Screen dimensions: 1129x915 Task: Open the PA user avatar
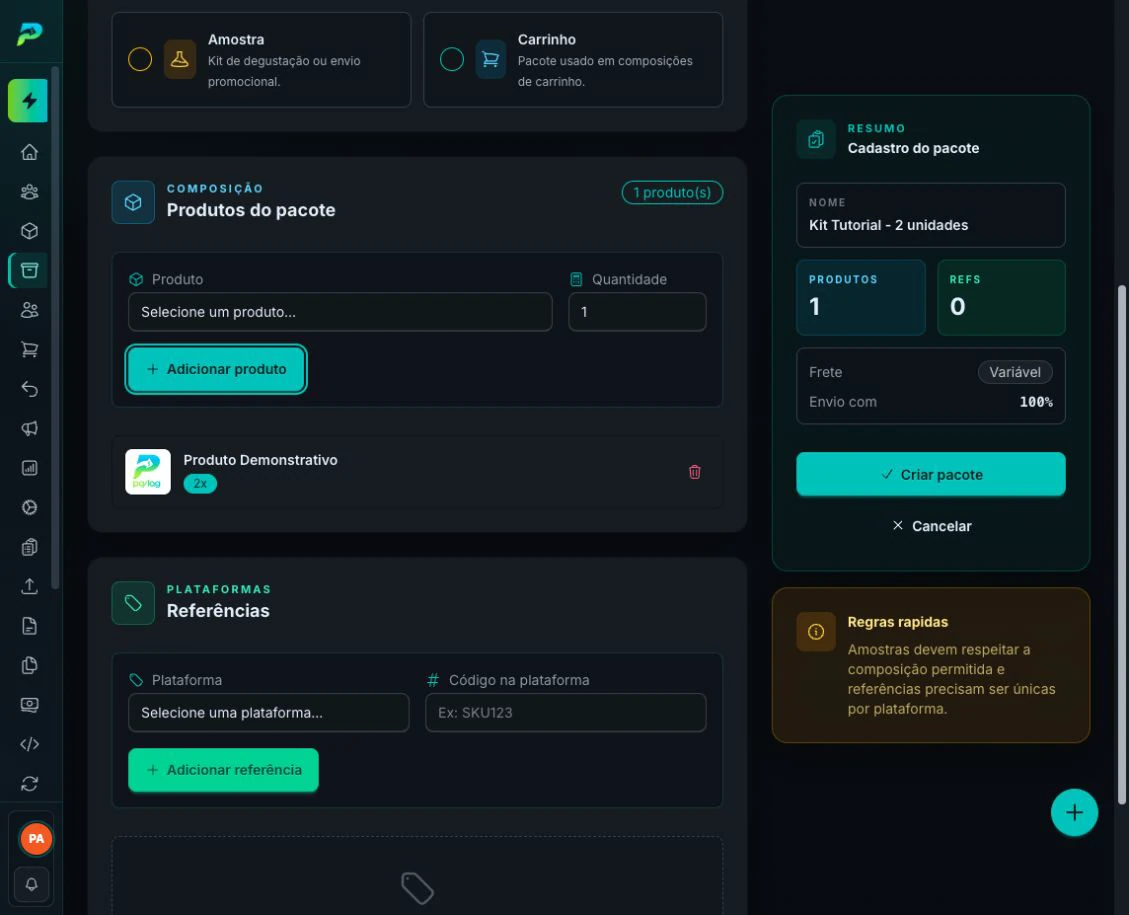coord(36,839)
